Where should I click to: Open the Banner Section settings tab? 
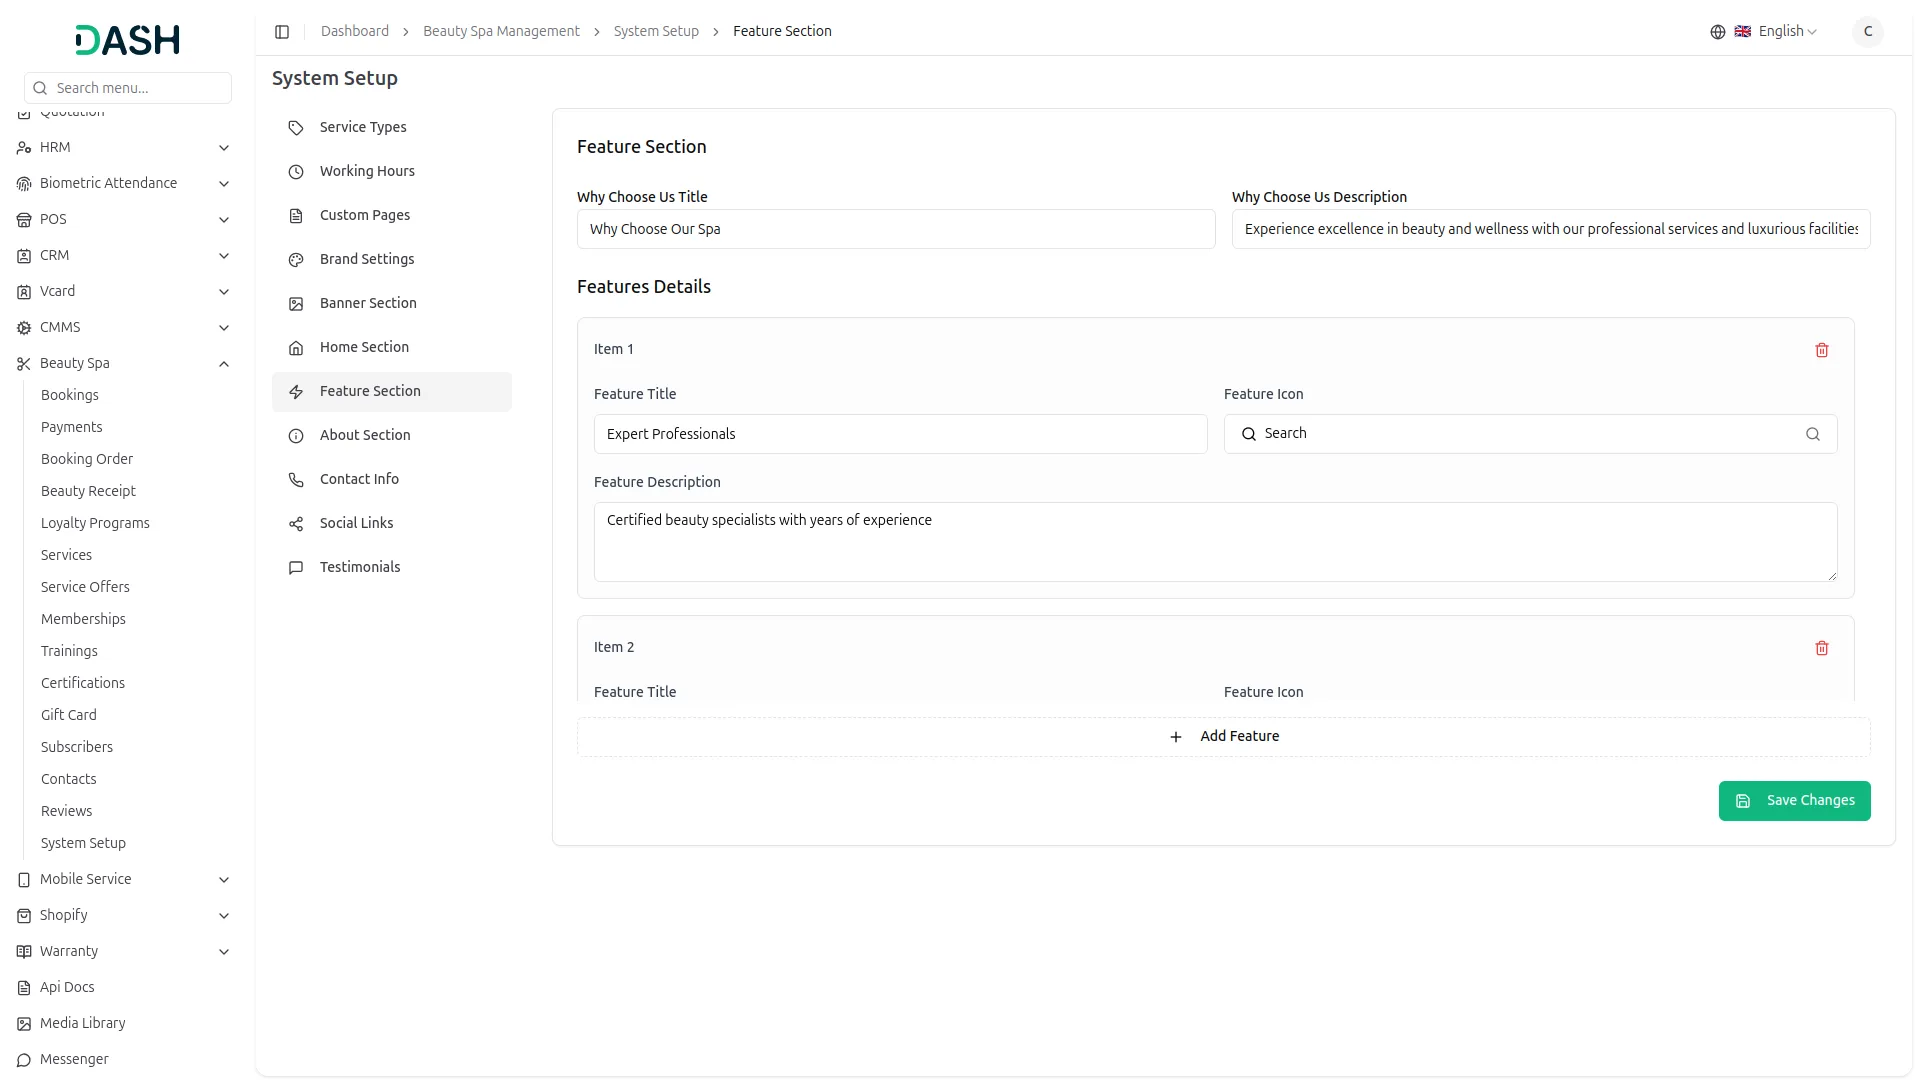point(368,303)
